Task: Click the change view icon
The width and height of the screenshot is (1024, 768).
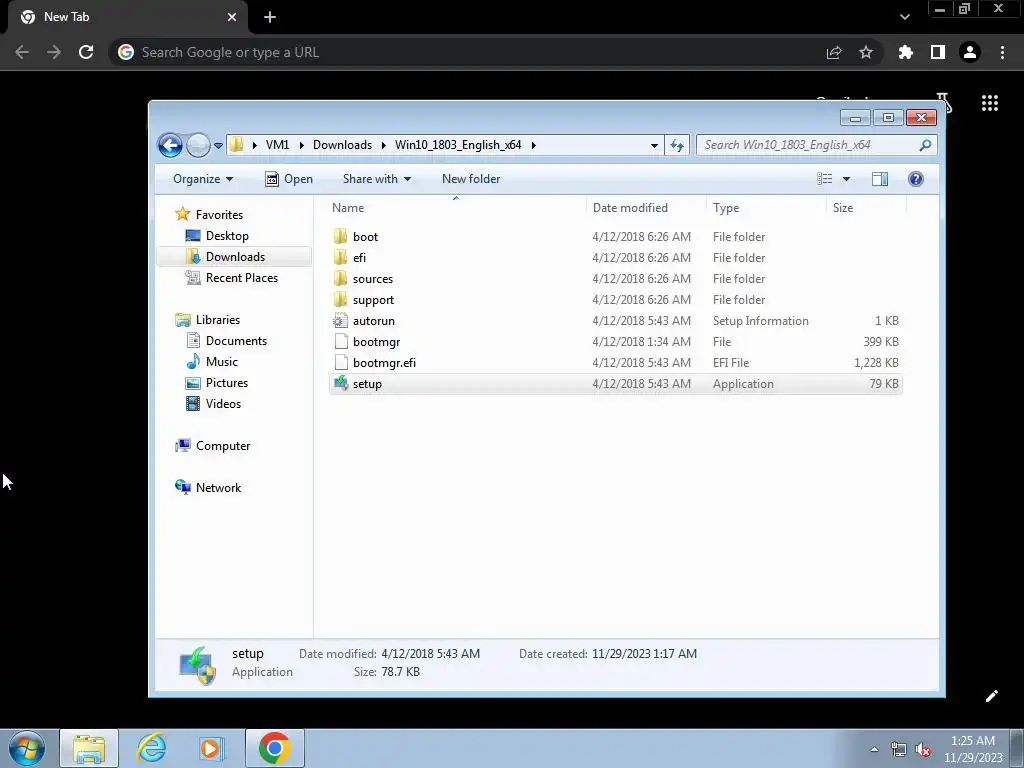Action: pyautogui.click(x=825, y=179)
